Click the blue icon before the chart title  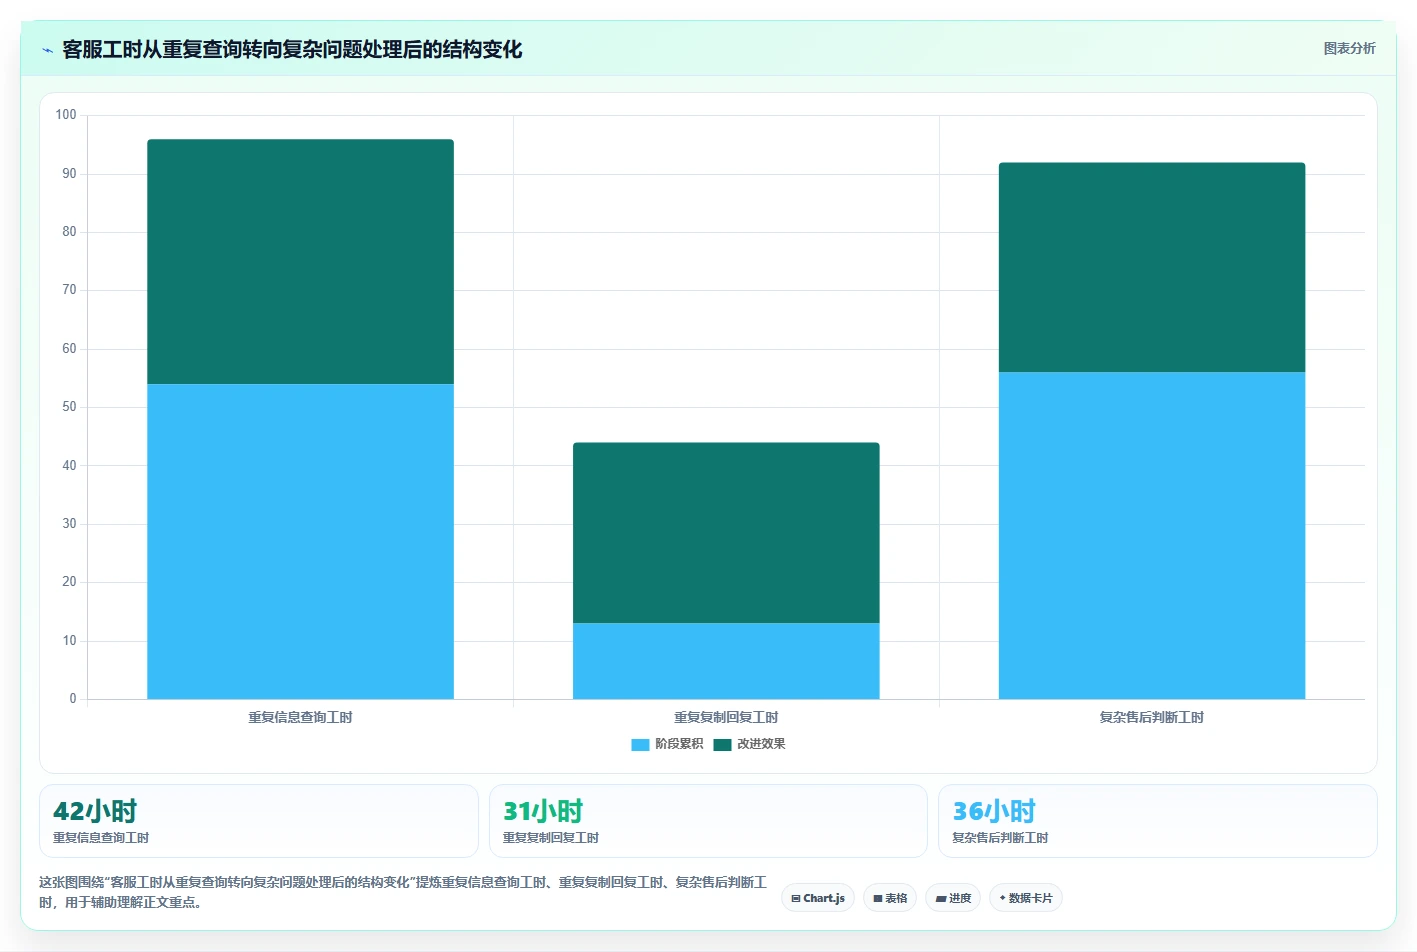47,50
